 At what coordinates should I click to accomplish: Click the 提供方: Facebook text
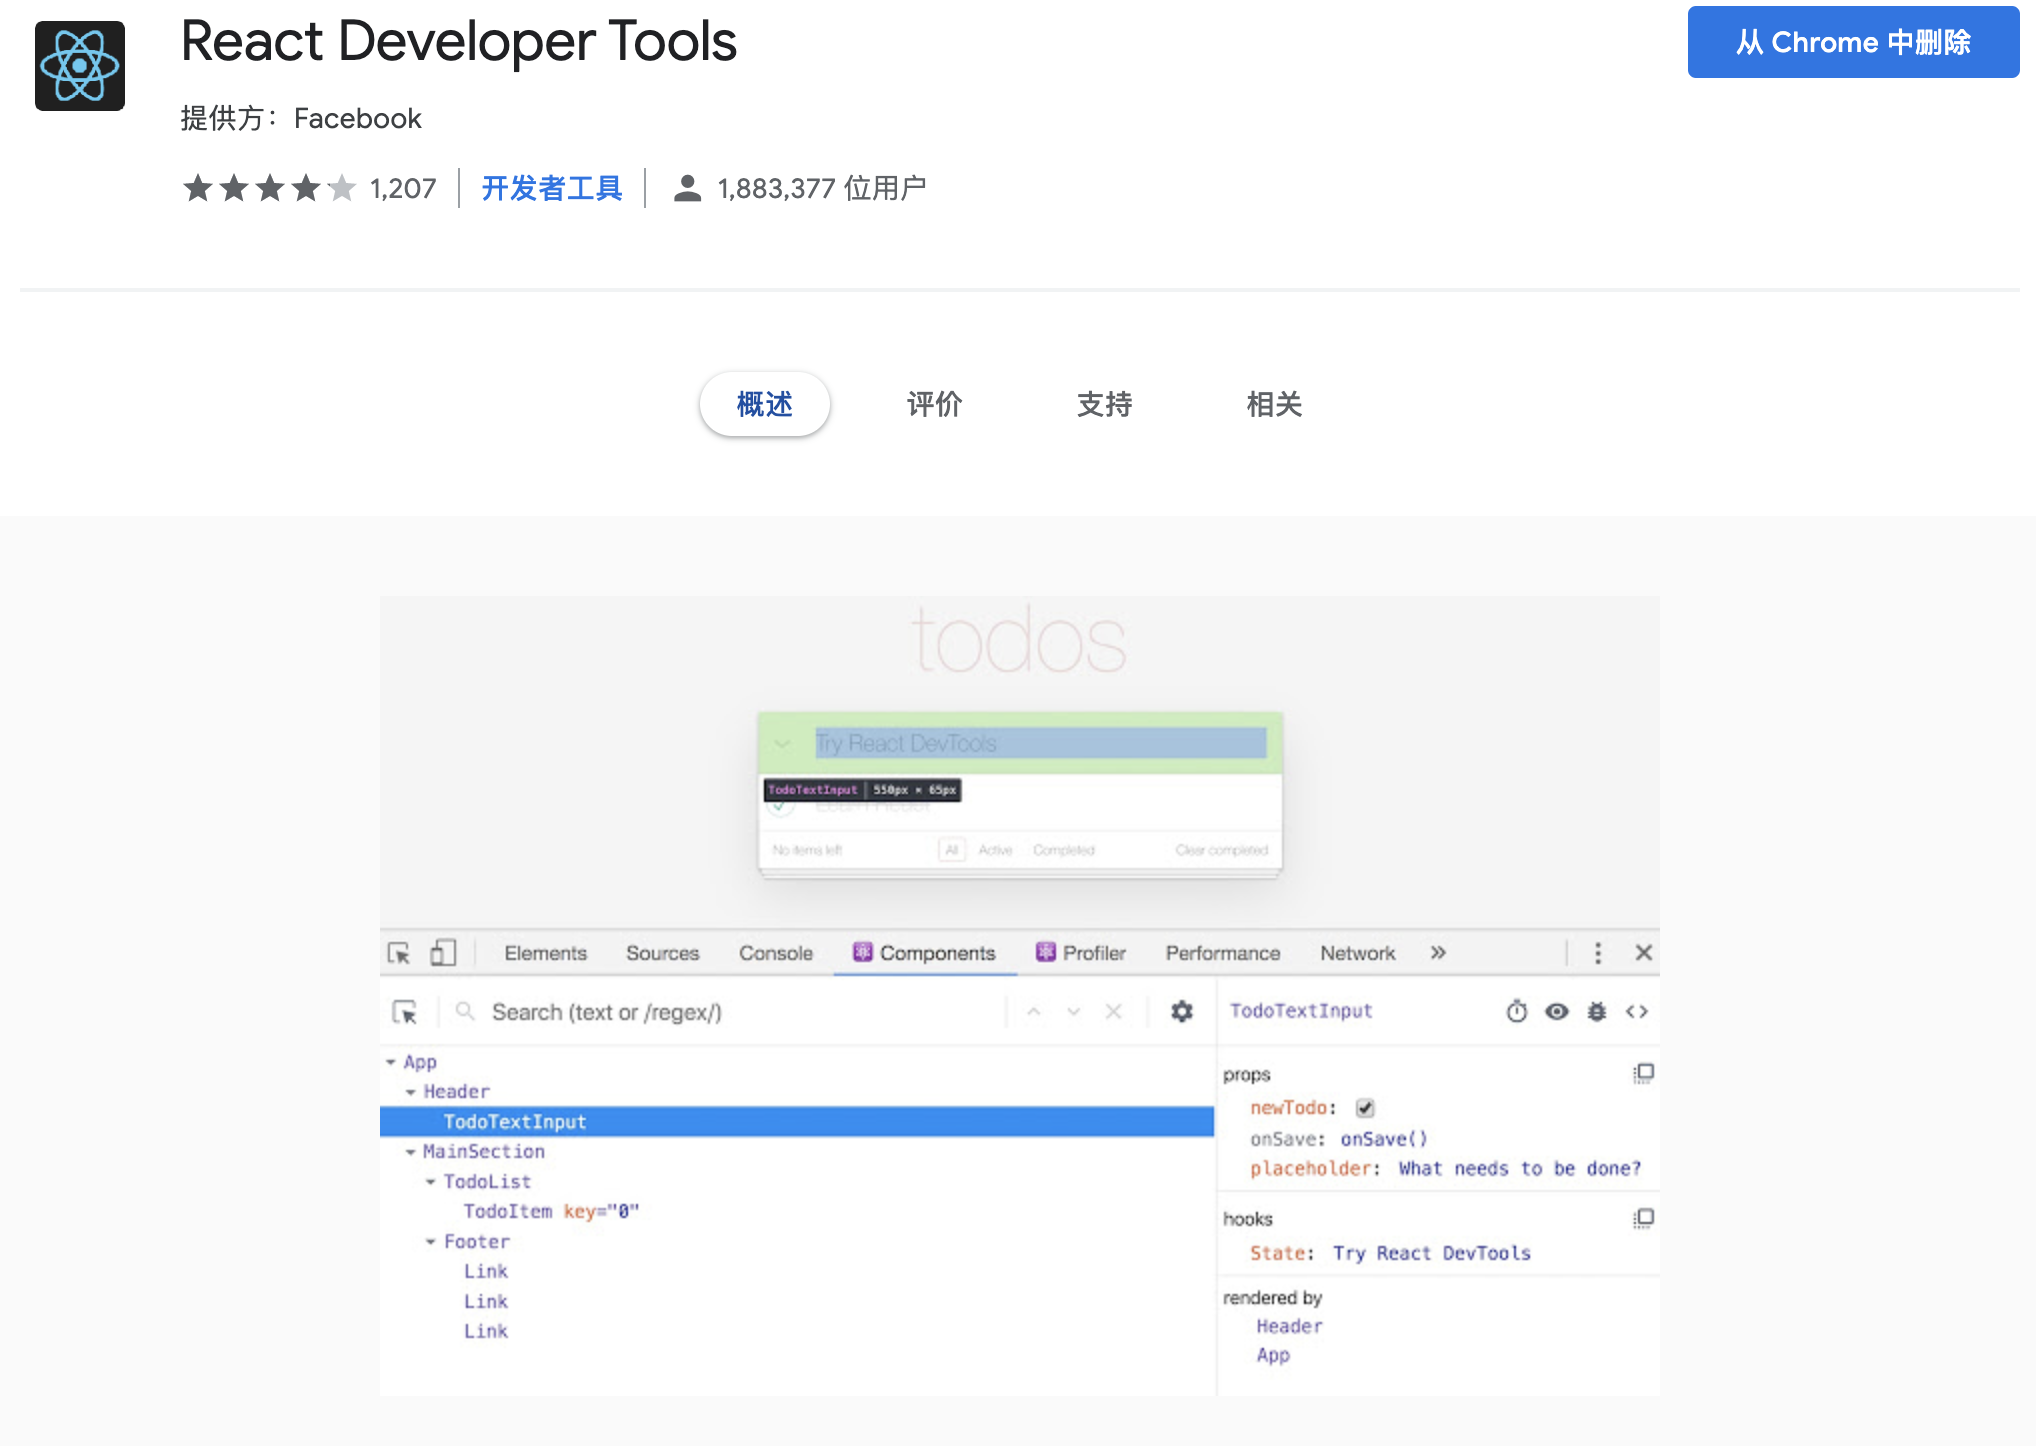tap(301, 118)
